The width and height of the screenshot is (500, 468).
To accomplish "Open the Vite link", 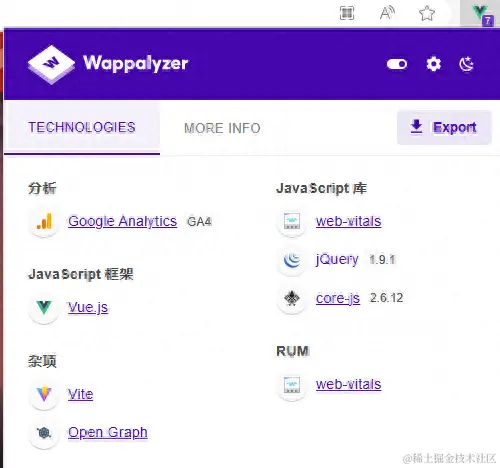I will (x=80, y=394).
